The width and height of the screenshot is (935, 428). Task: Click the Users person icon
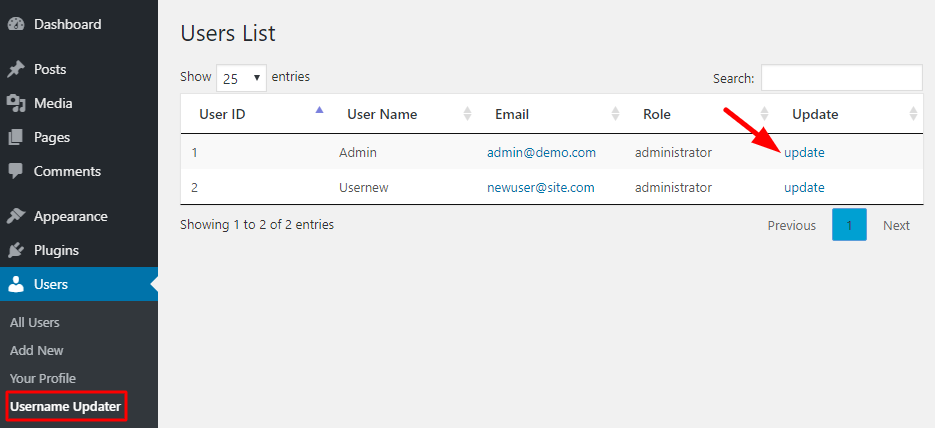[16, 285]
